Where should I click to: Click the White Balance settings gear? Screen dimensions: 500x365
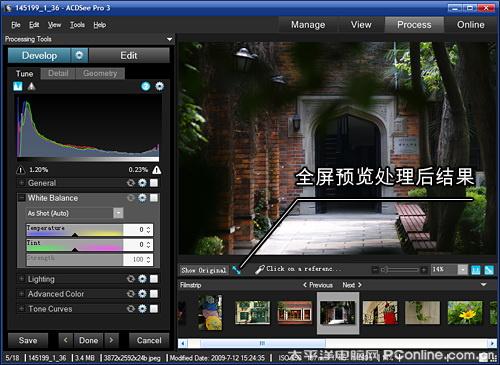tap(142, 198)
